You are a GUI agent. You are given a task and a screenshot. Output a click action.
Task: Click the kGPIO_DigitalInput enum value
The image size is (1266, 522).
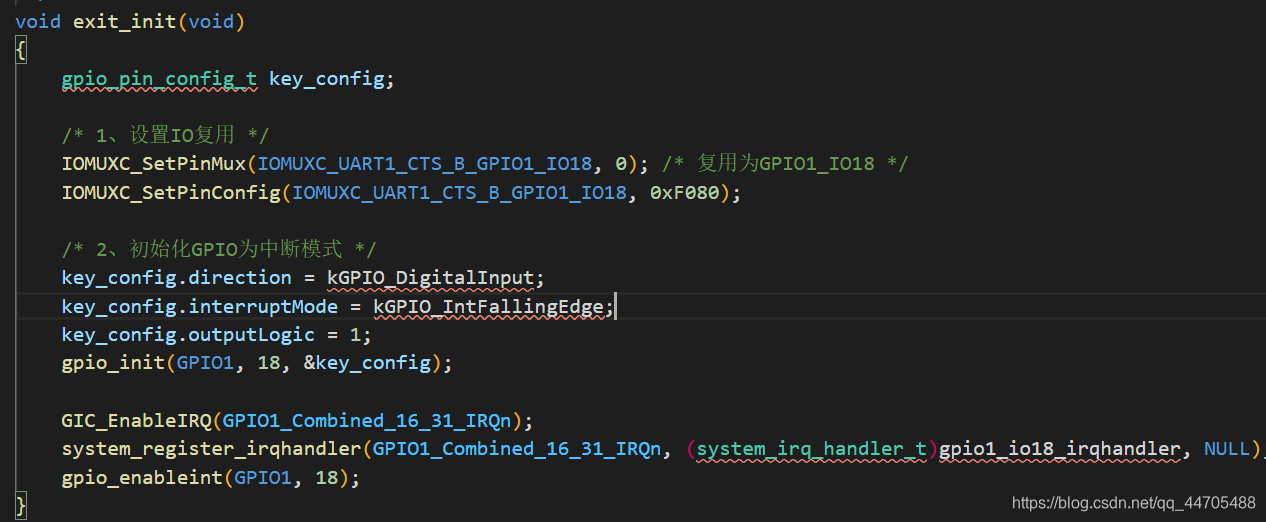pos(431,277)
